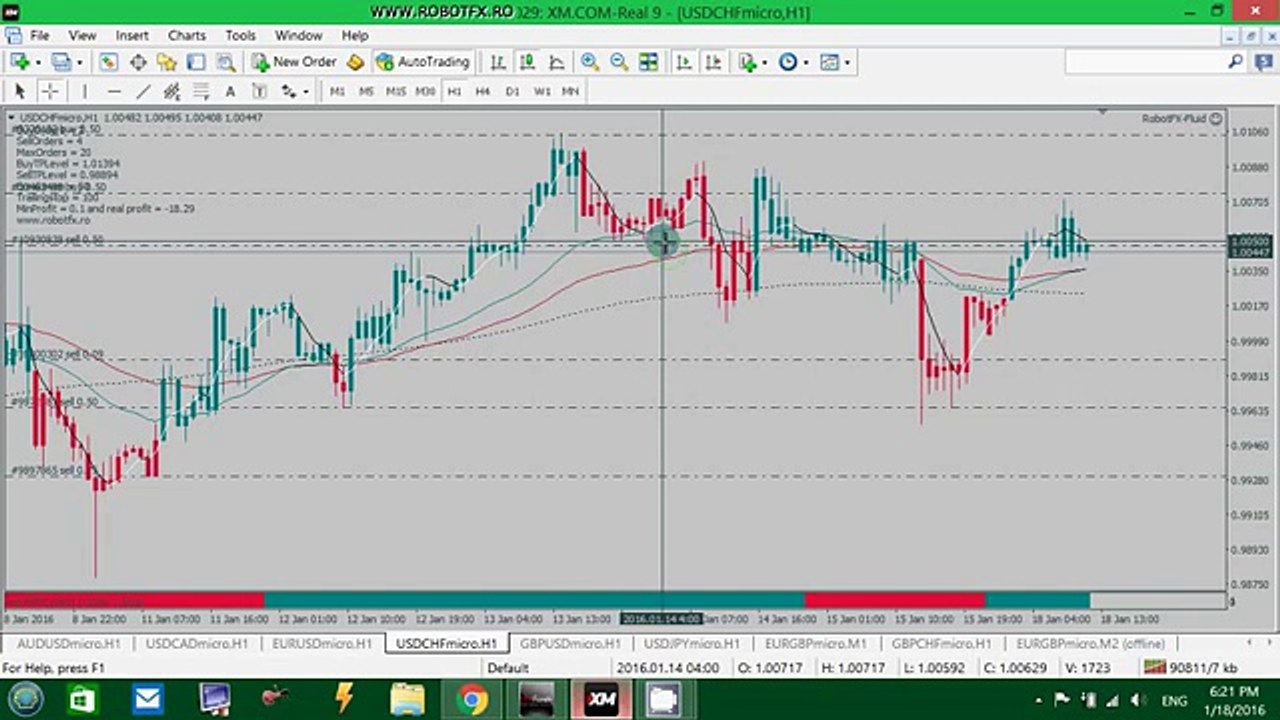Switch timeframe to H4

click(483, 91)
